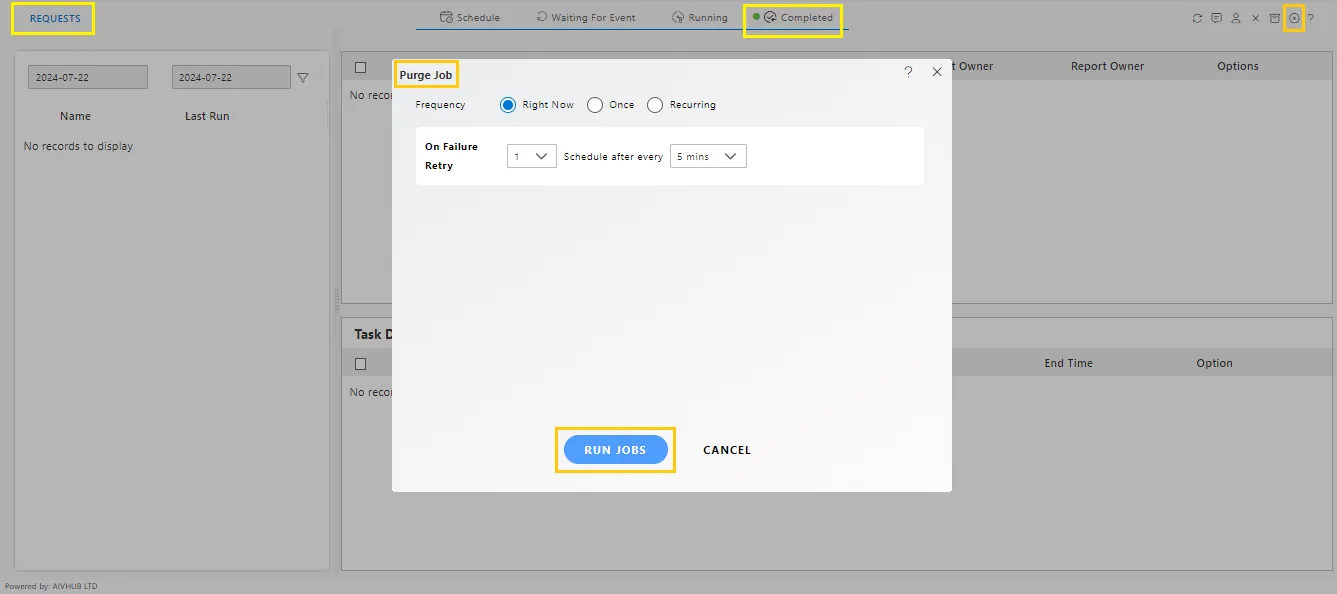Open the On Failure Retry count dropdown
The height and width of the screenshot is (594, 1337).
click(532, 156)
